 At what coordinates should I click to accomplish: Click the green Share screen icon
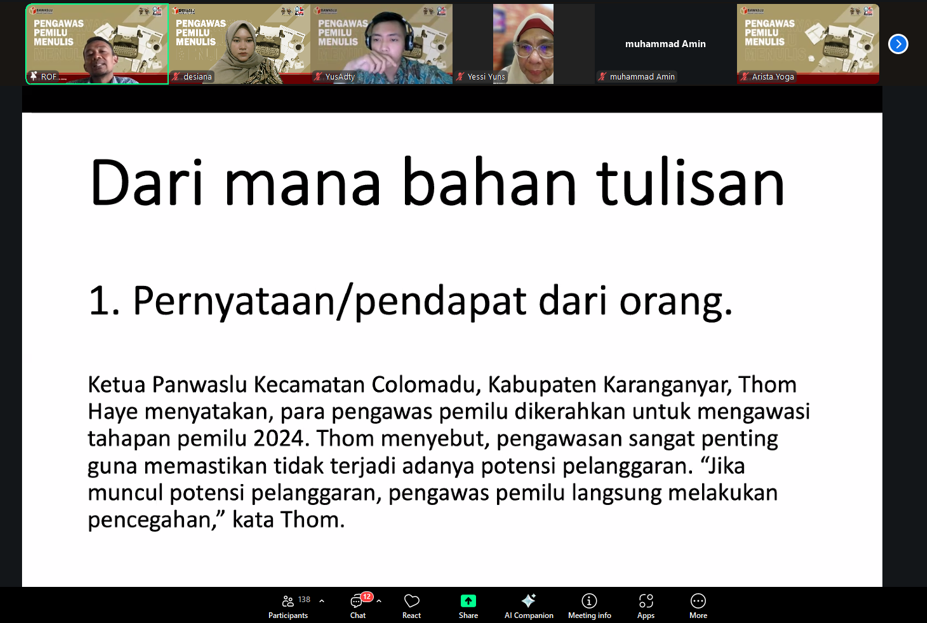pyautogui.click(x=467, y=600)
